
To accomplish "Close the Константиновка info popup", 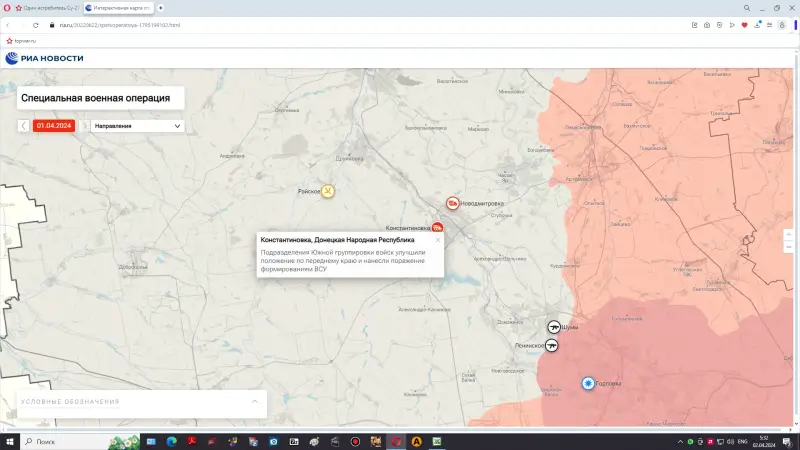I will coord(437,240).
